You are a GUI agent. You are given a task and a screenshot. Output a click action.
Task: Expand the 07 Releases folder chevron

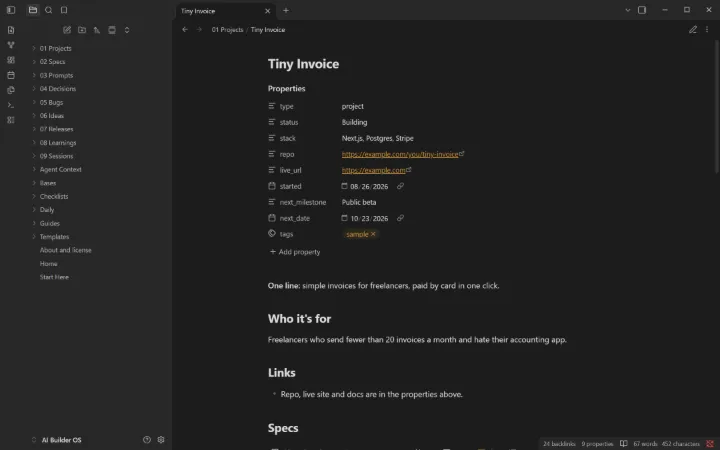click(34, 129)
